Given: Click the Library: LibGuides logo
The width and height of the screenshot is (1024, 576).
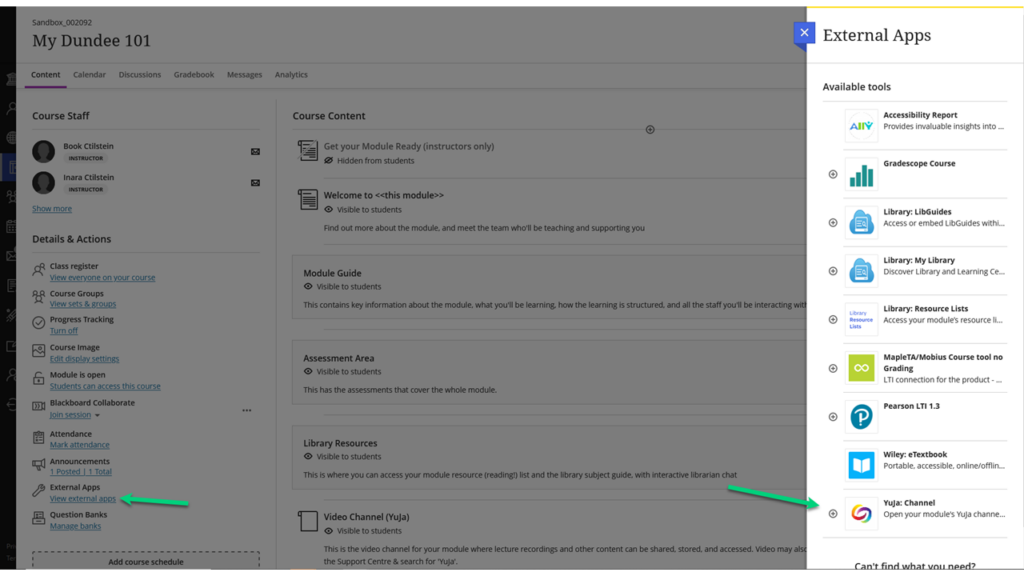Looking at the screenshot, I should (861, 223).
